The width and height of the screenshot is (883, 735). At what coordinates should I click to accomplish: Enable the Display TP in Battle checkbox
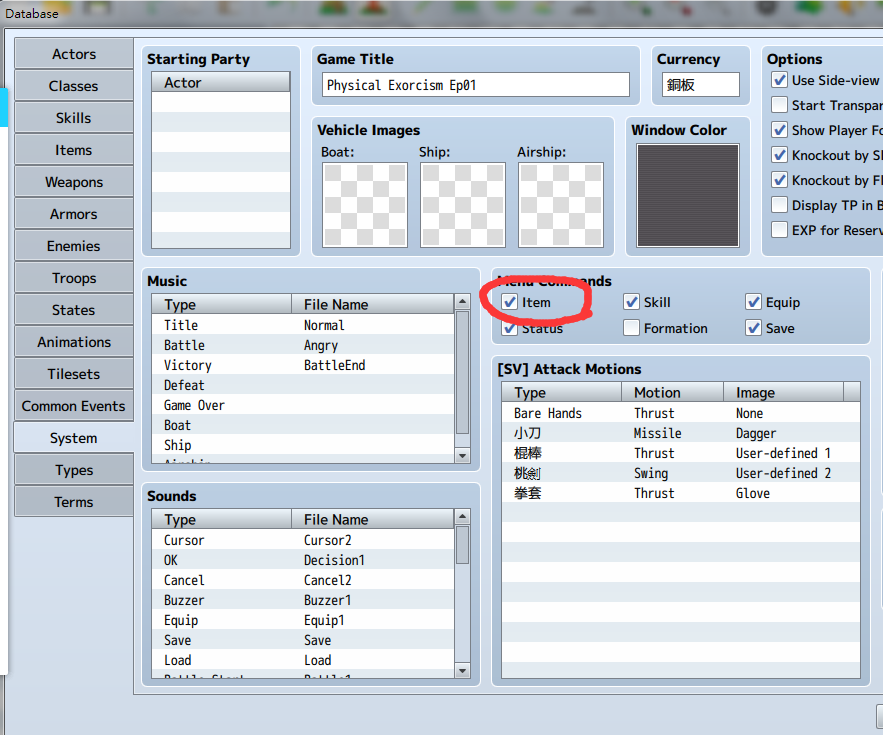(x=779, y=205)
